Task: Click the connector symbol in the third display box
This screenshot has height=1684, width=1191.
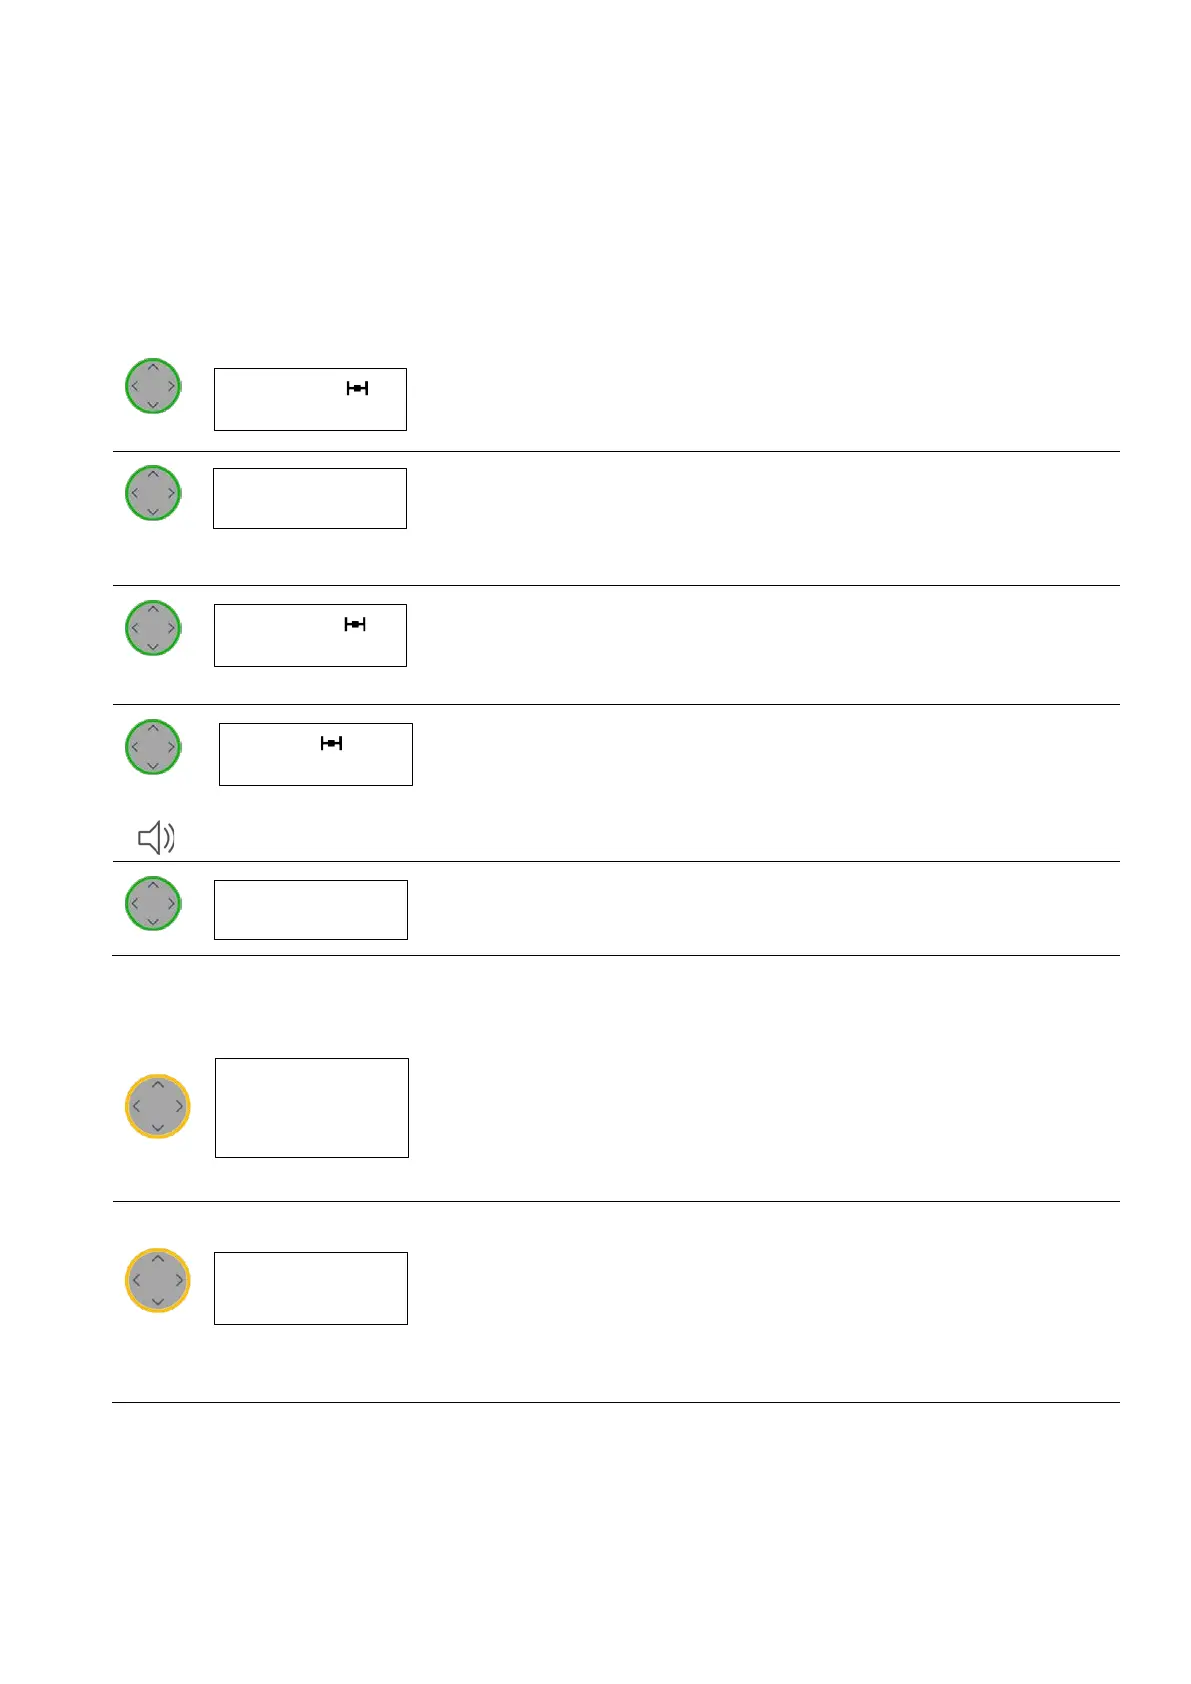Action: coord(355,624)
